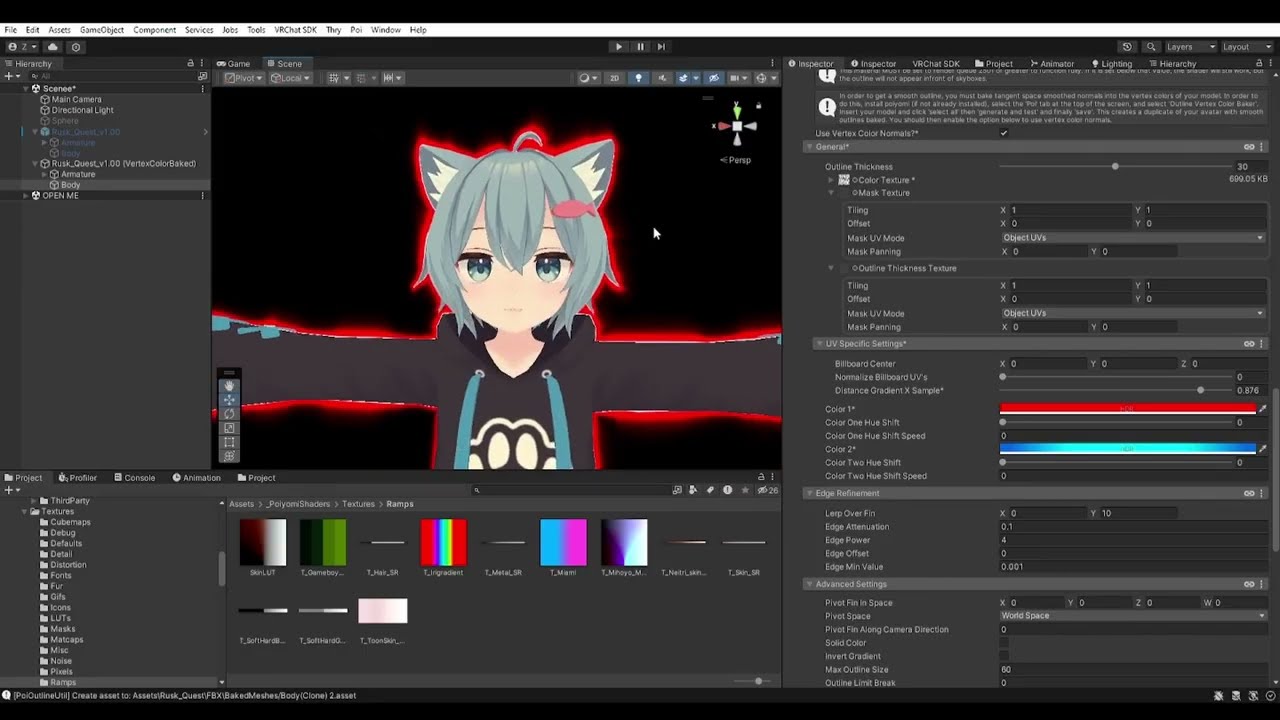This screenshot has height=720, width=1280.
Task: Click the Pause button in the top toolbar
Action: pyautogui.click(x=640, y=47)
